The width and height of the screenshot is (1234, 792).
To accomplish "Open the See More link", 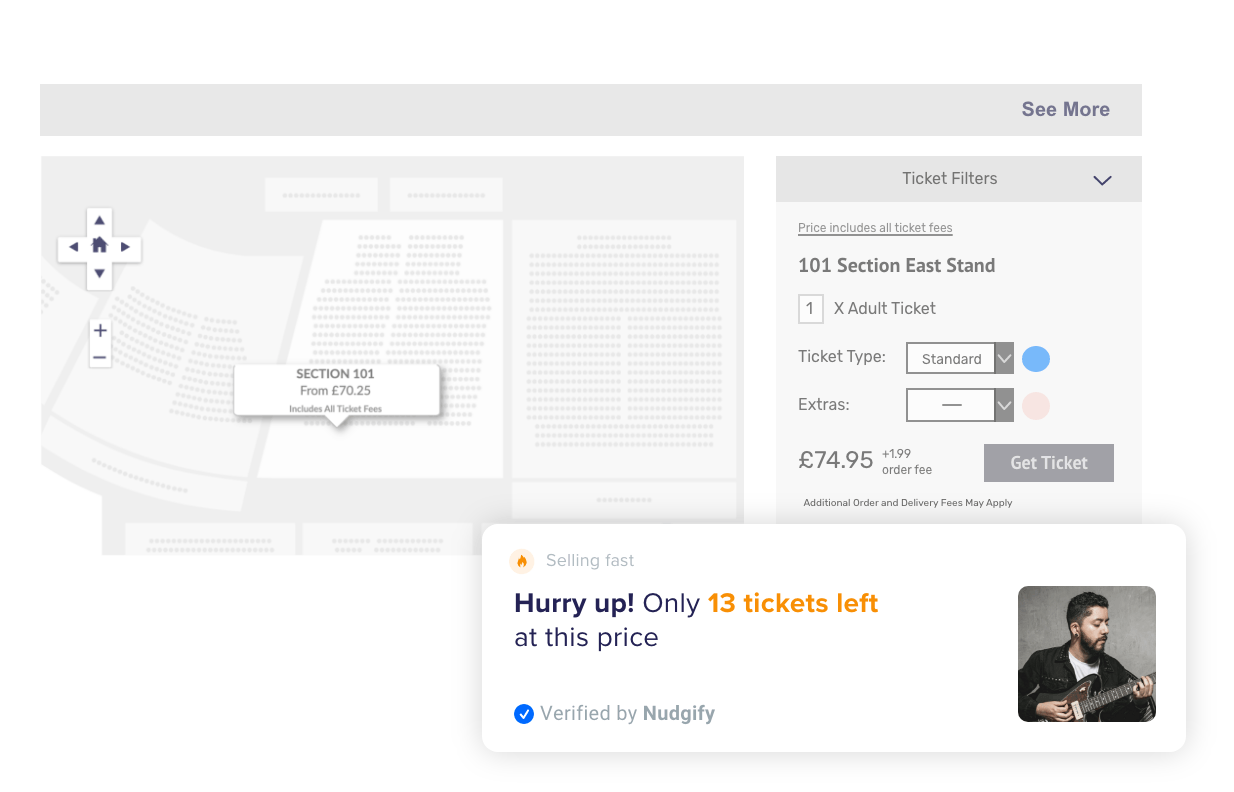I will click(1065, 110).
